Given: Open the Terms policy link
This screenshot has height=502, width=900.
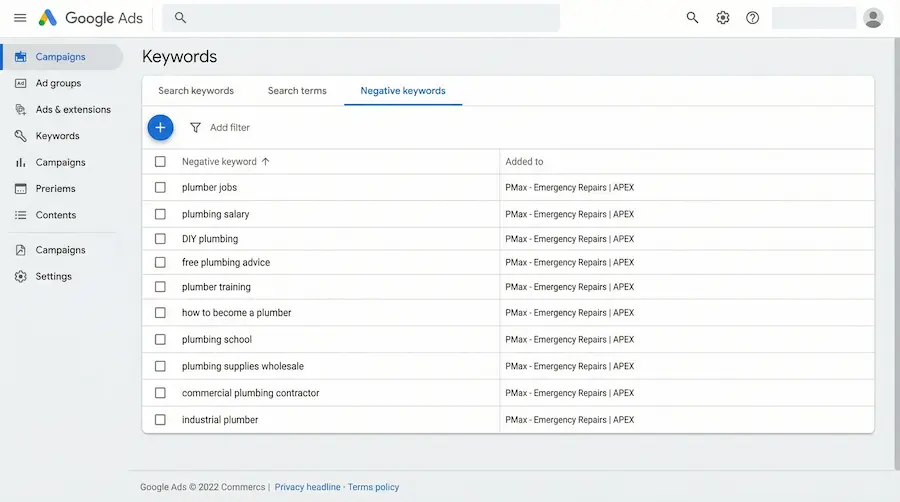Looking at the screenshot, I should click(373, 487).
